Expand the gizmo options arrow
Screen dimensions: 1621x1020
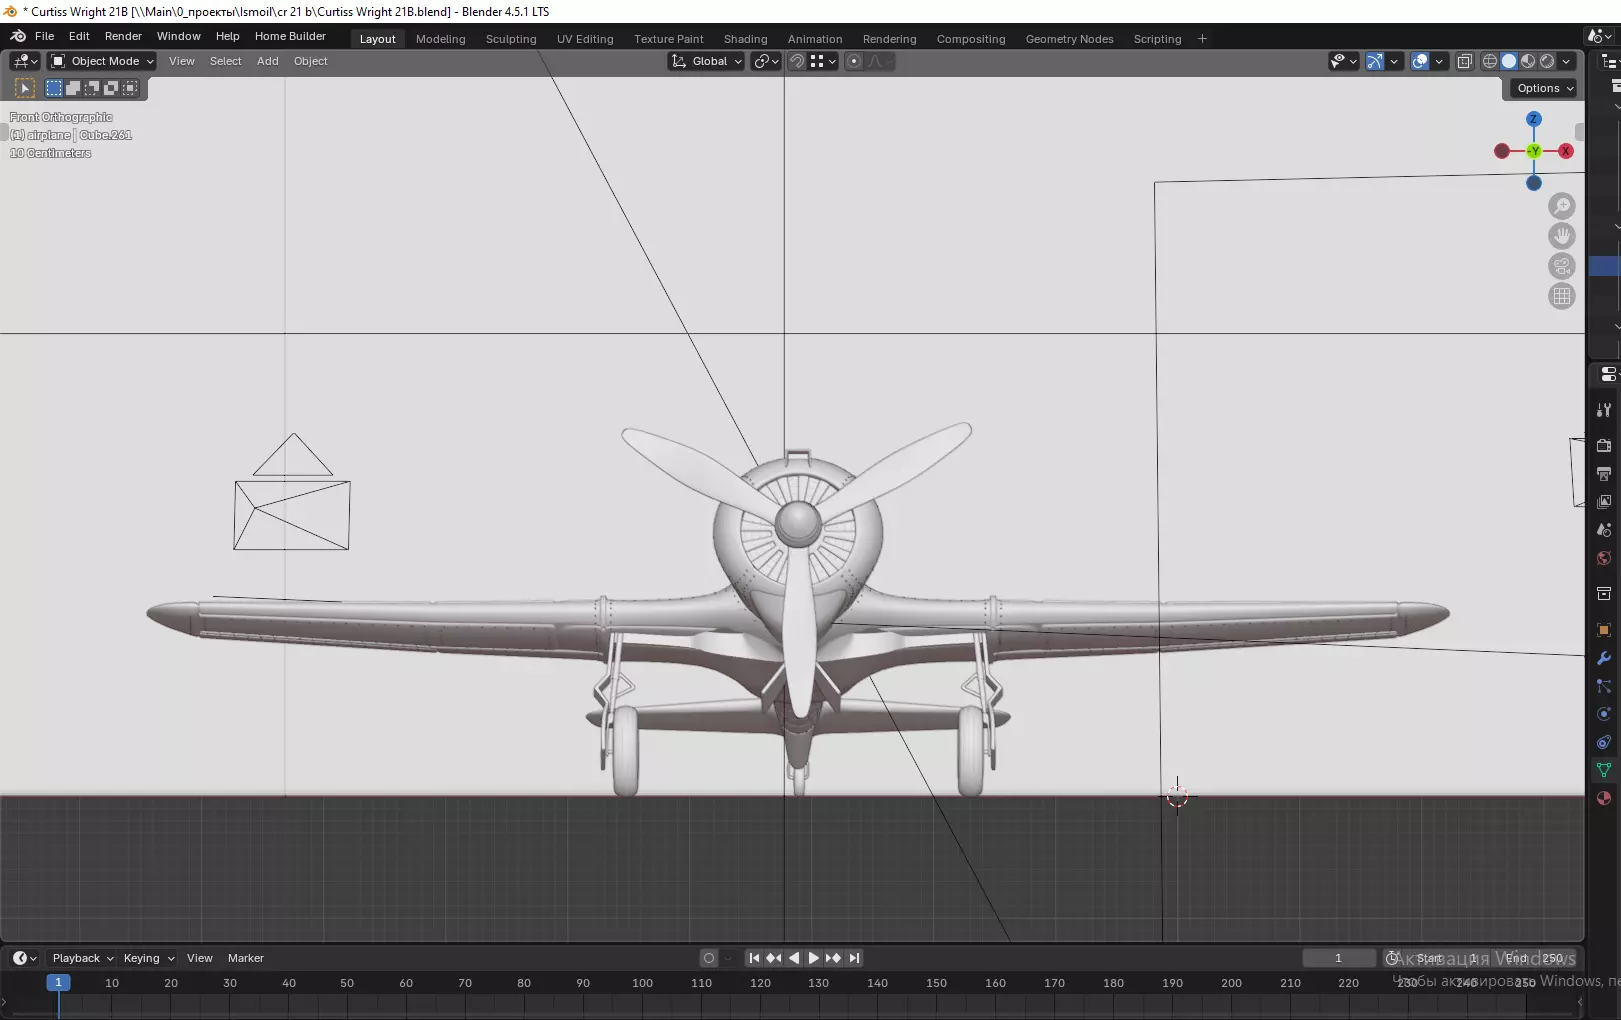[1394, 61]
